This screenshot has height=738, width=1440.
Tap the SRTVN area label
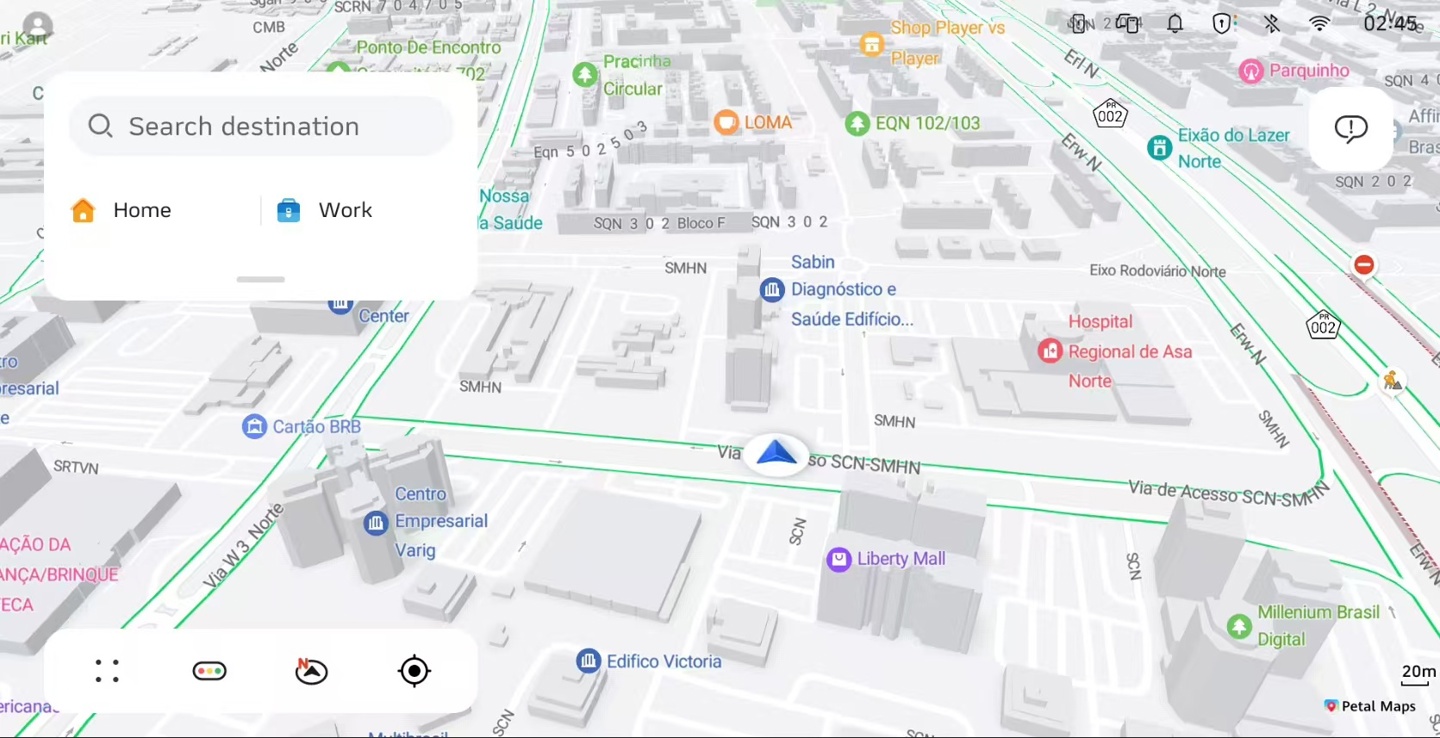[76, 467]
